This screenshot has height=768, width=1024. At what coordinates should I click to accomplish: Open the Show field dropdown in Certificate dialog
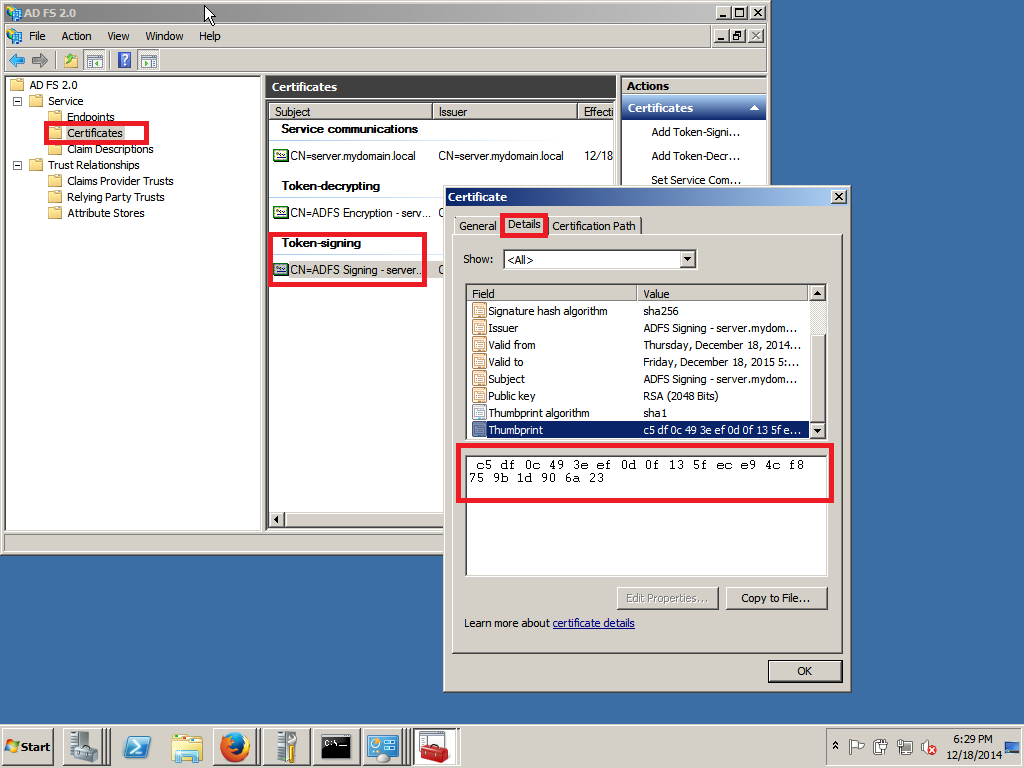tap(686, 258)
